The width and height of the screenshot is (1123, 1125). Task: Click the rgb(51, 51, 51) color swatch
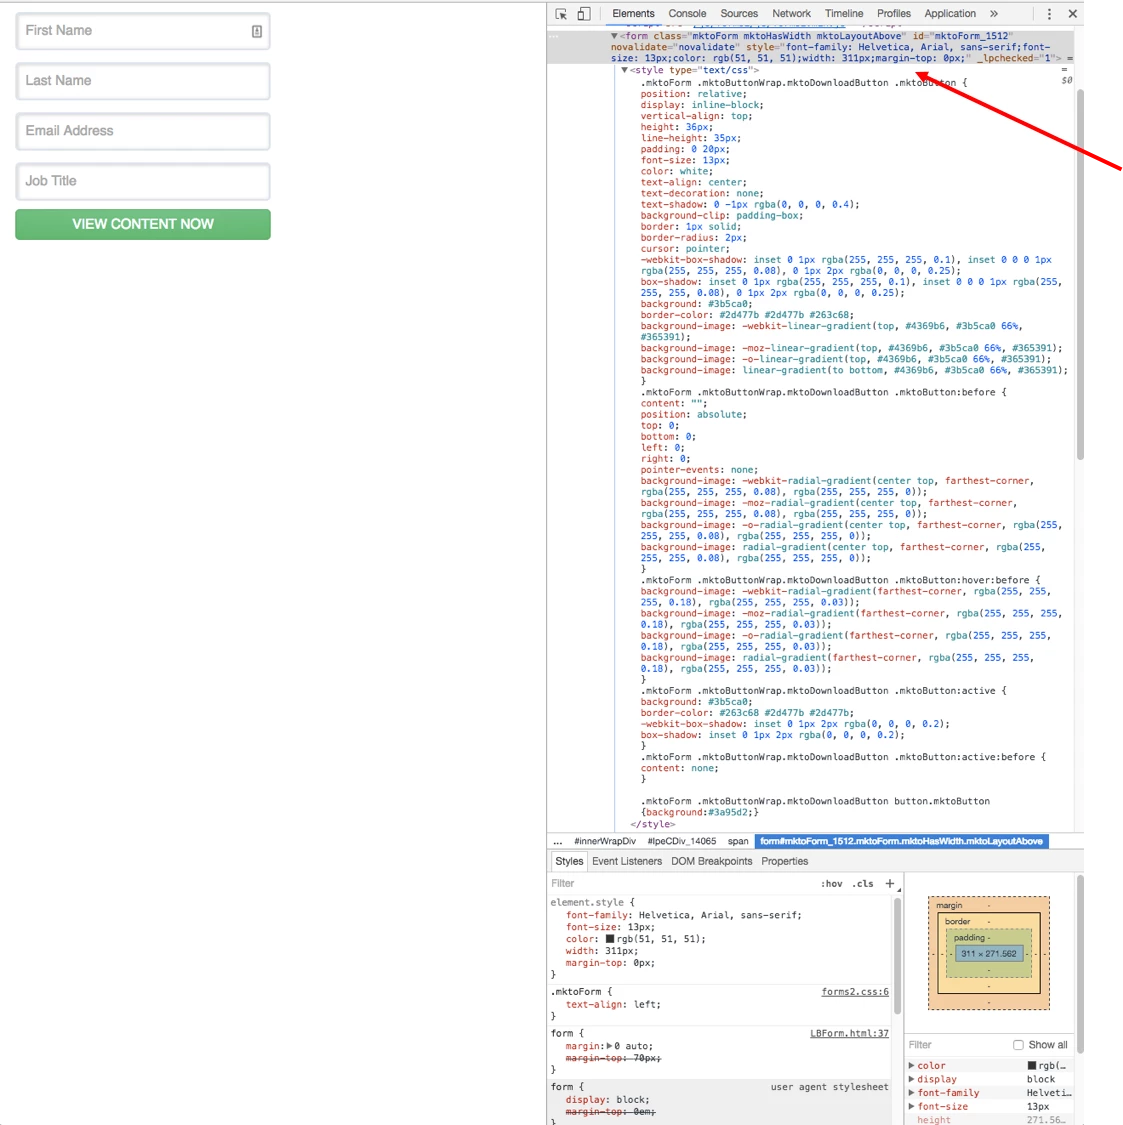(610, 938)
